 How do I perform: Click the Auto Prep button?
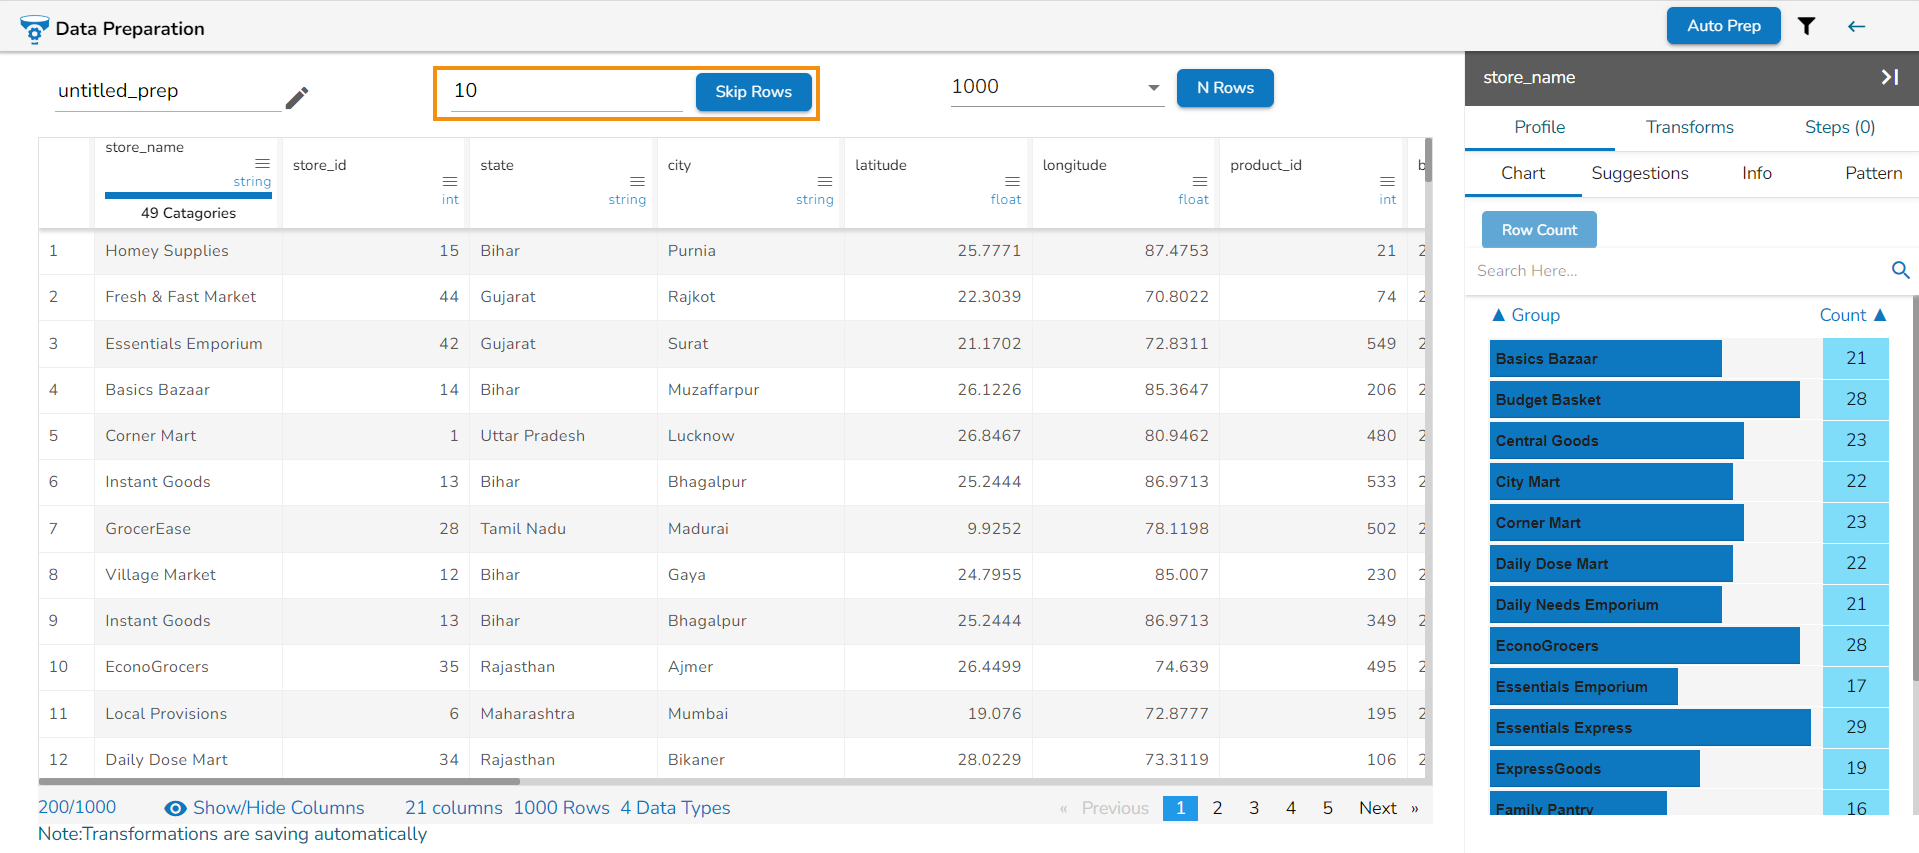pos(1723,26)
